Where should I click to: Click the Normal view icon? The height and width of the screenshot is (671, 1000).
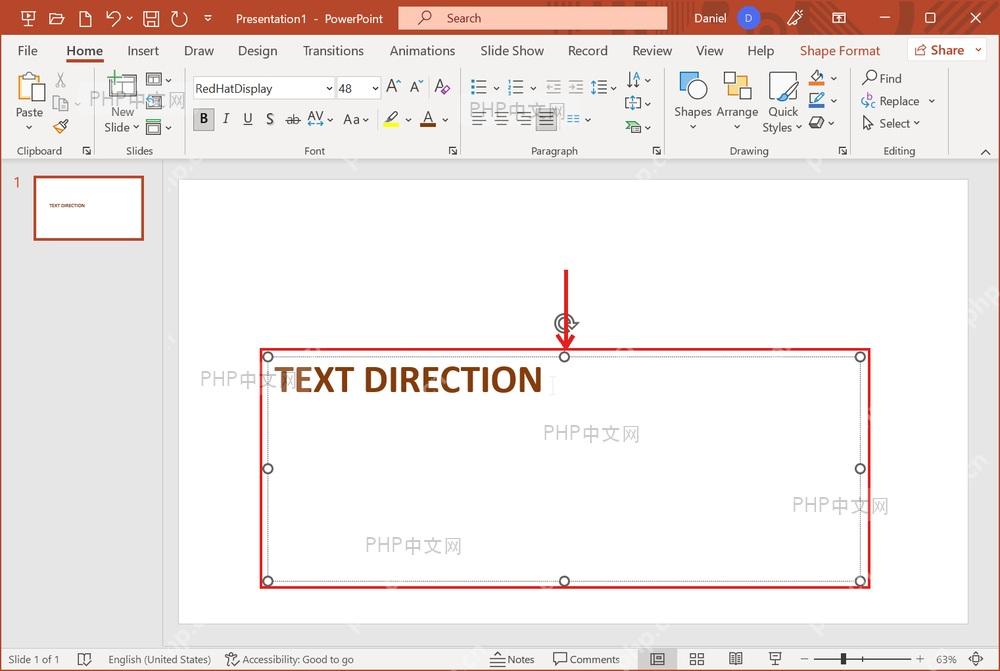[x=658, y=659]
